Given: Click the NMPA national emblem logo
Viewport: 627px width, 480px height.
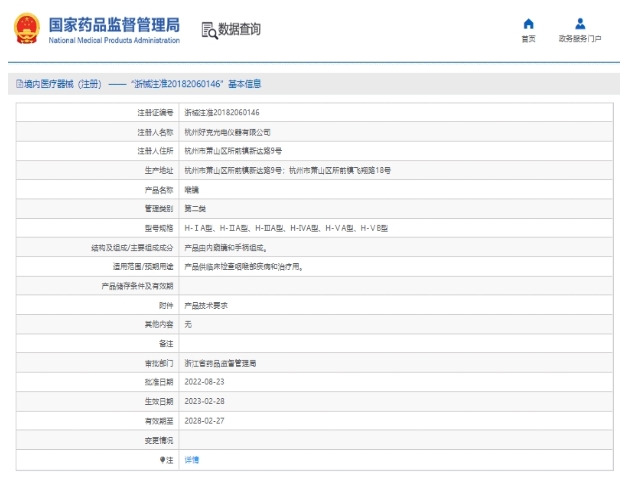Looking at the screenshot, I should (26, 30).
